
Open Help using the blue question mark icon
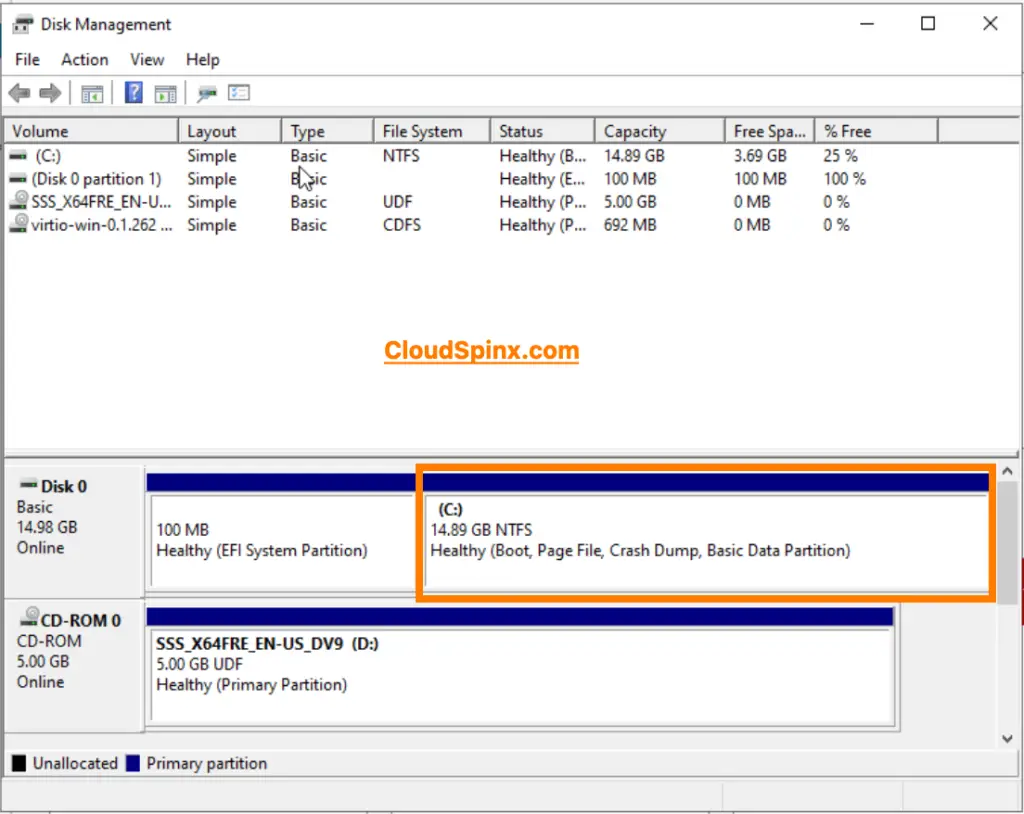point(133,92)
